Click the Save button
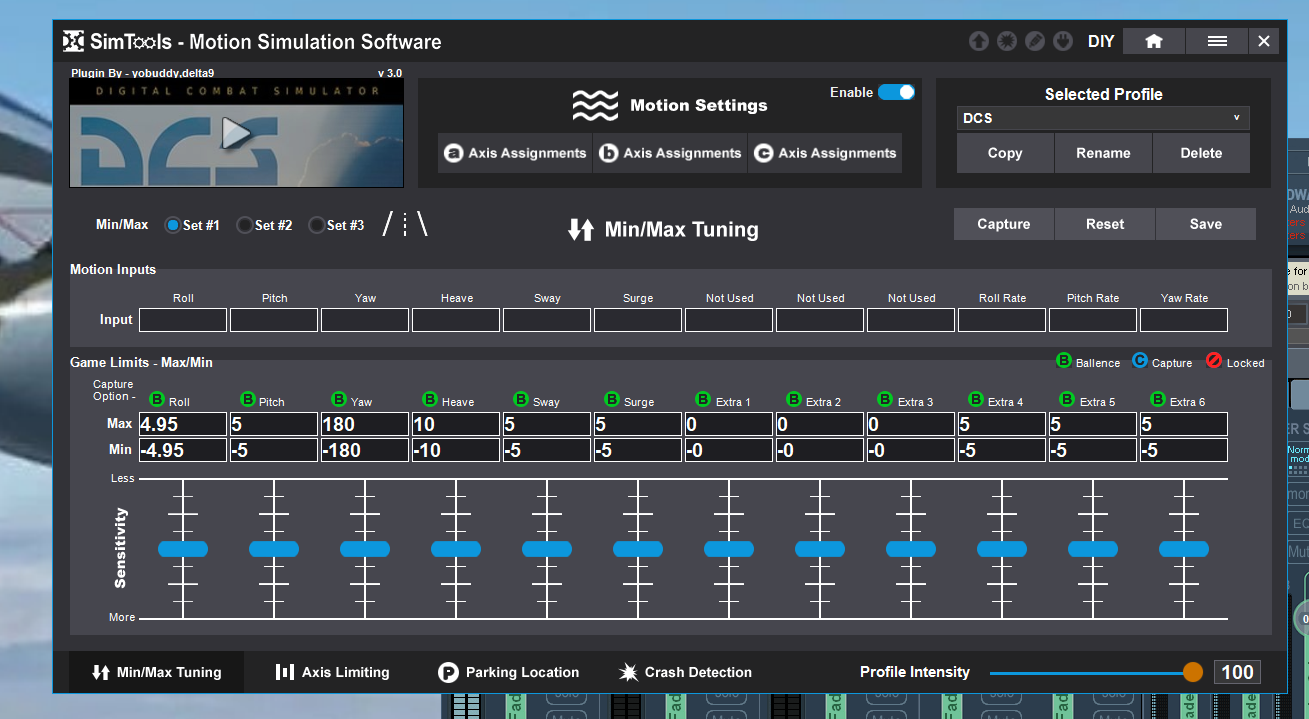Viewport: 1309px width, 719px height. (x=1205, y=224)
